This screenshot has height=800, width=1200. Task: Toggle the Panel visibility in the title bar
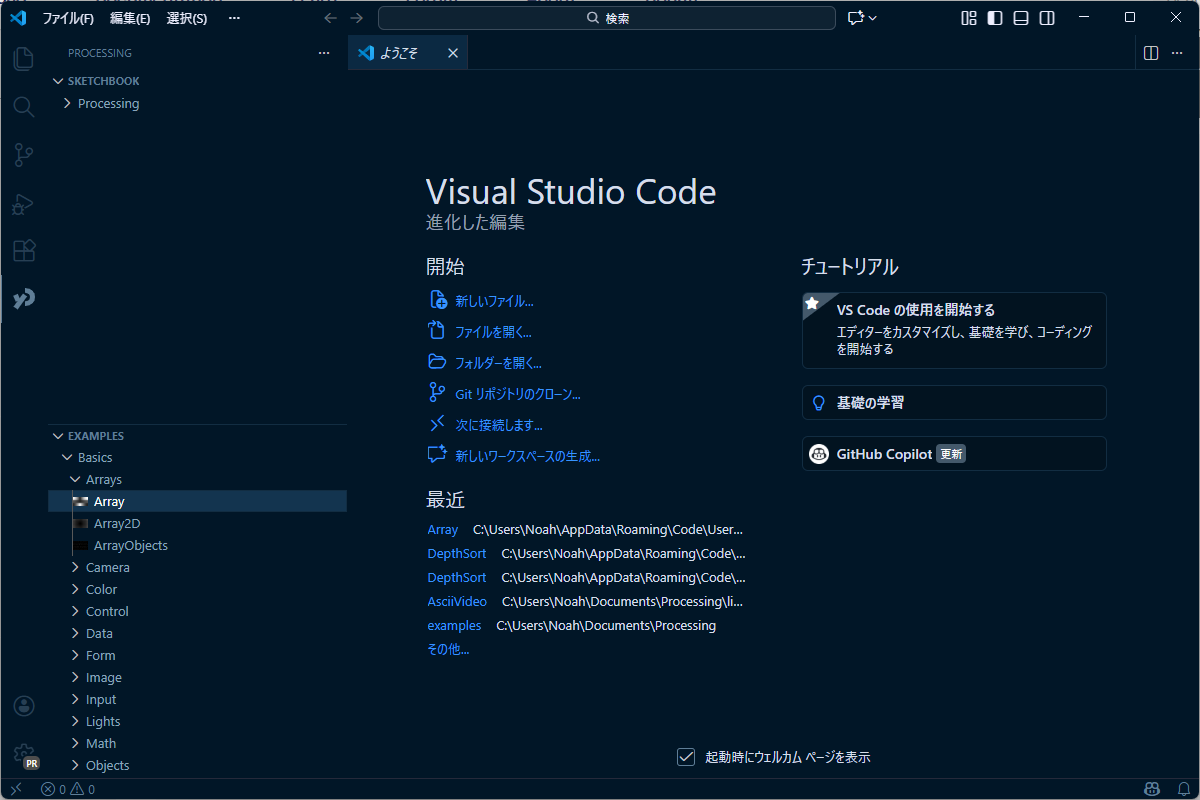(1020, 17)
